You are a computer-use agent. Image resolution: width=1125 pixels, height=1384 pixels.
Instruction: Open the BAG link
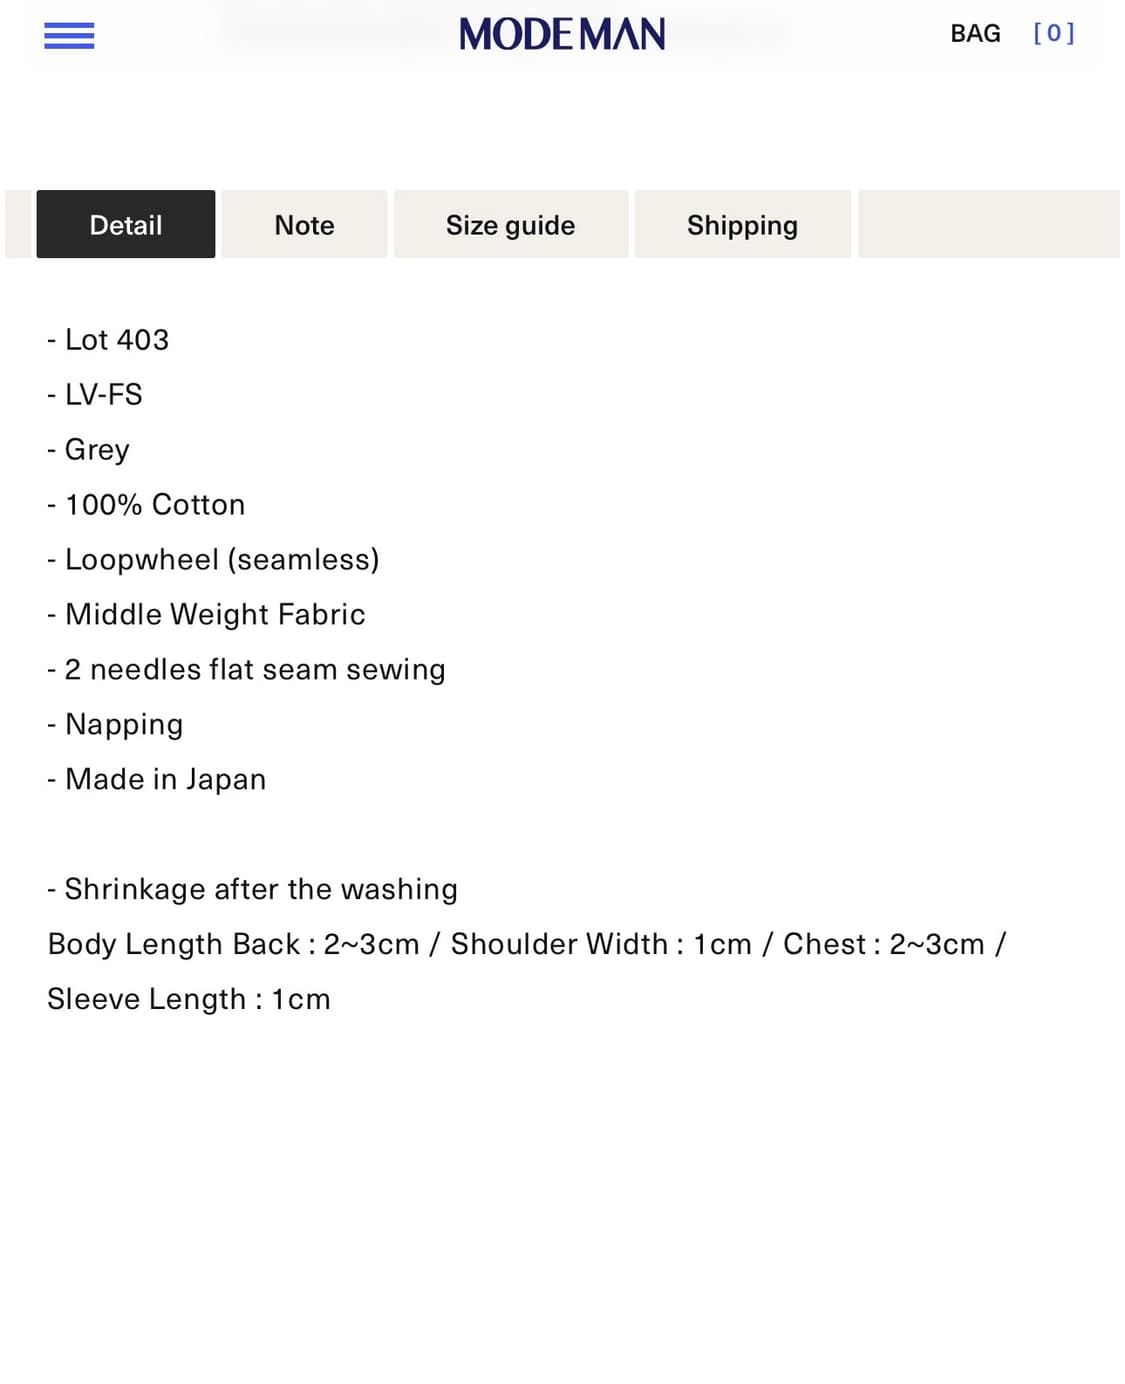pos(975,34)
